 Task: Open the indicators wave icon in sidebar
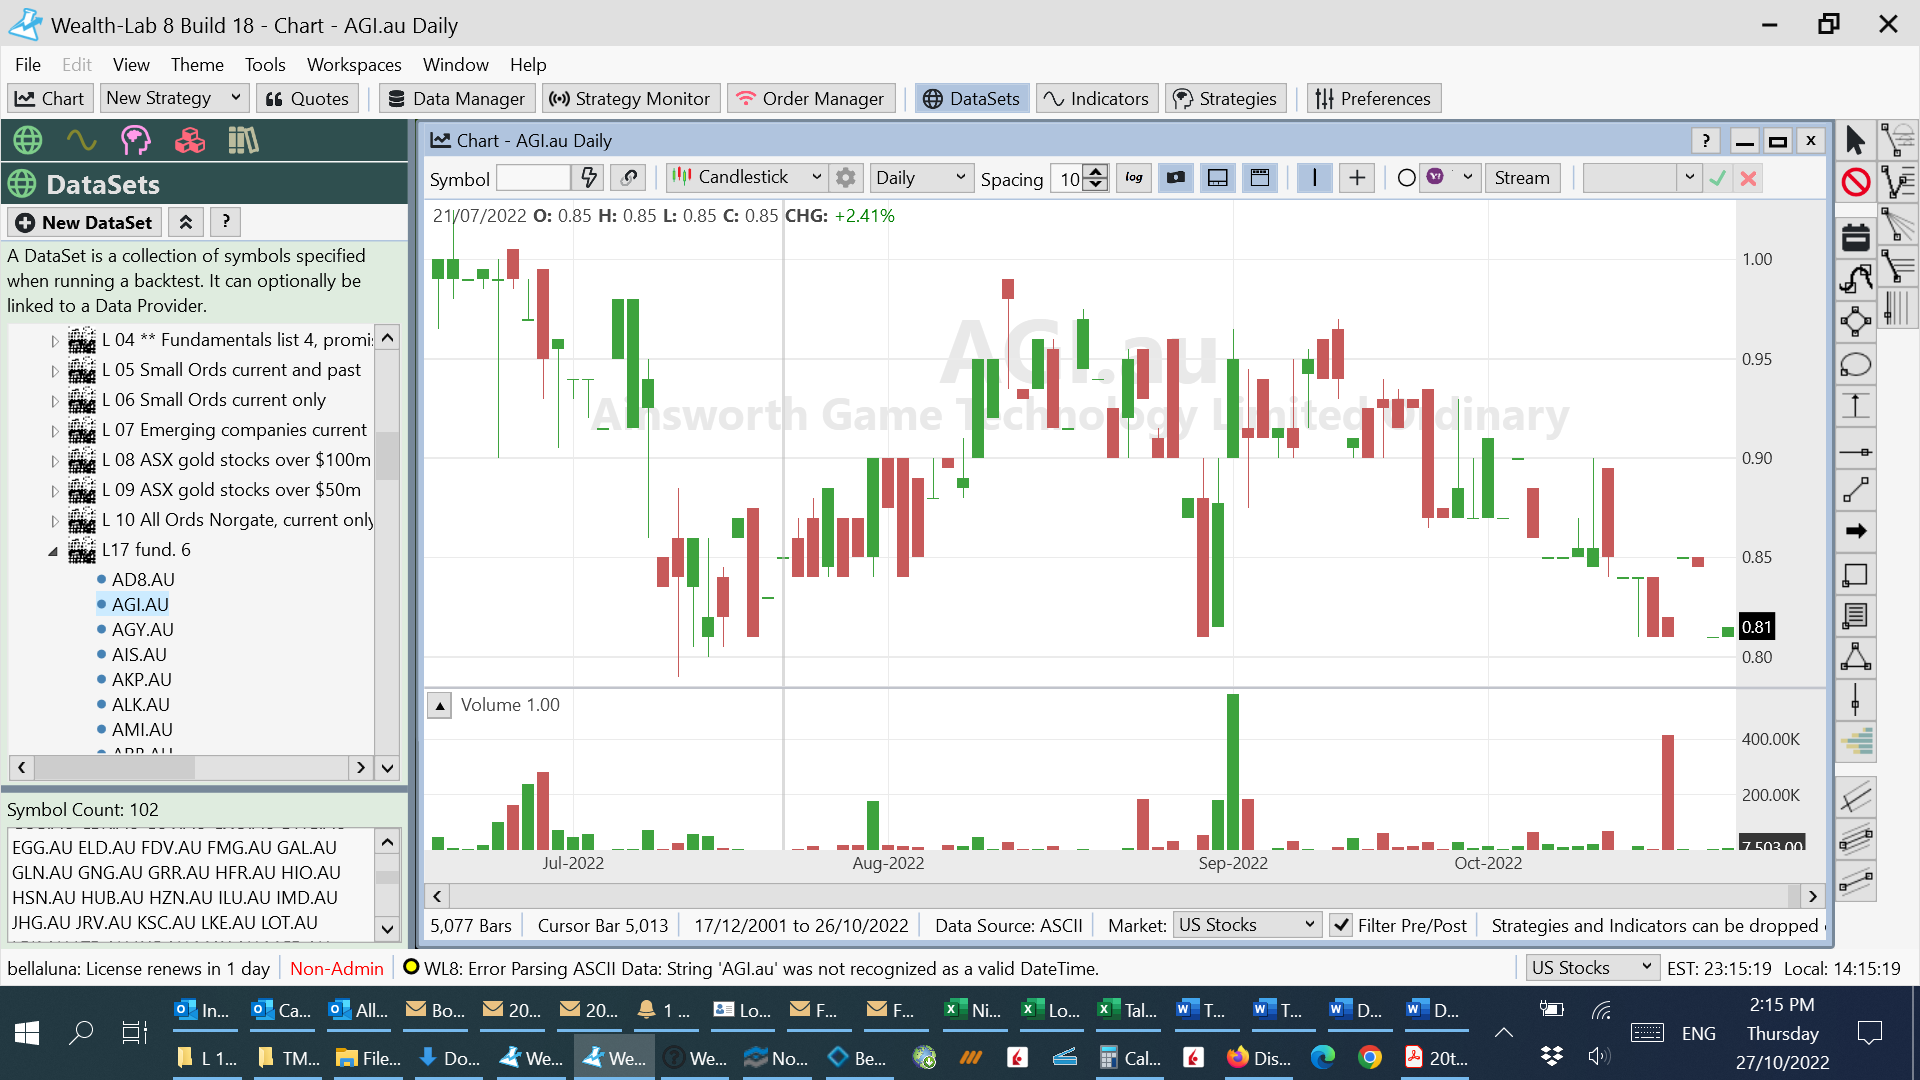(x=82, y=140)
